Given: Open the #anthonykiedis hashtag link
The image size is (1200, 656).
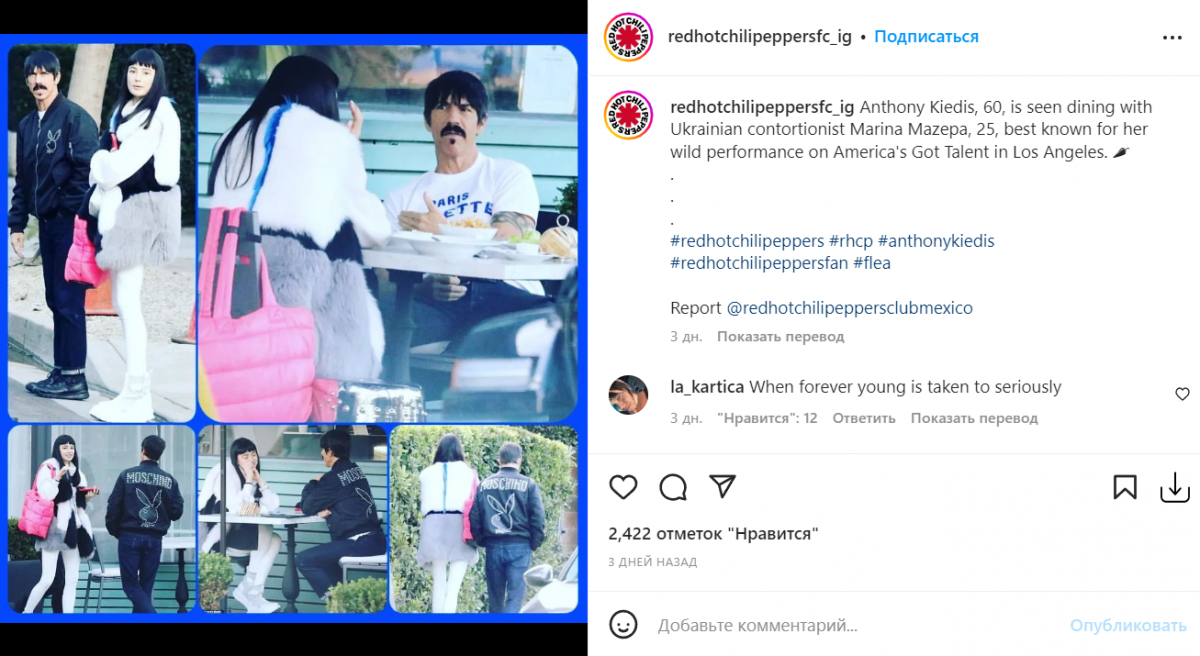Looking at the screenshot, I should click(x=936, y=241).
